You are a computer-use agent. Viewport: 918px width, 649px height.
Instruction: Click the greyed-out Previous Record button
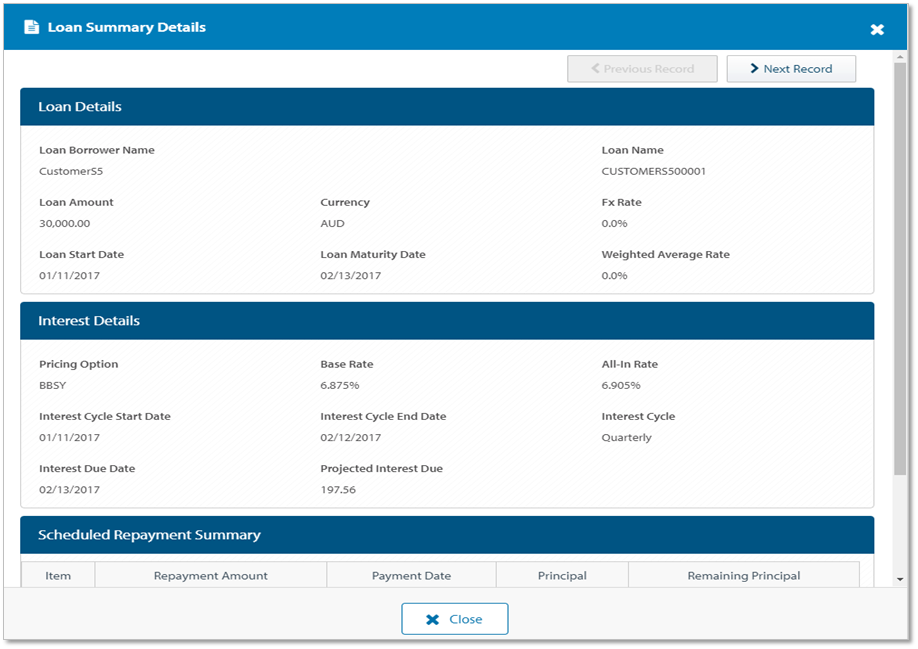pos(642,69)
